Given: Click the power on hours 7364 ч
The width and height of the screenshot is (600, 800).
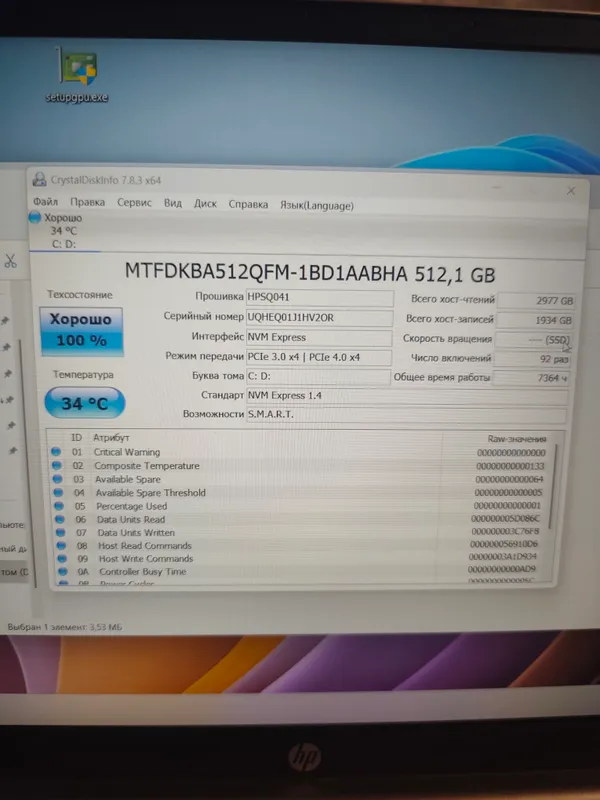Looking at the screenshot, I should (531, 378).
